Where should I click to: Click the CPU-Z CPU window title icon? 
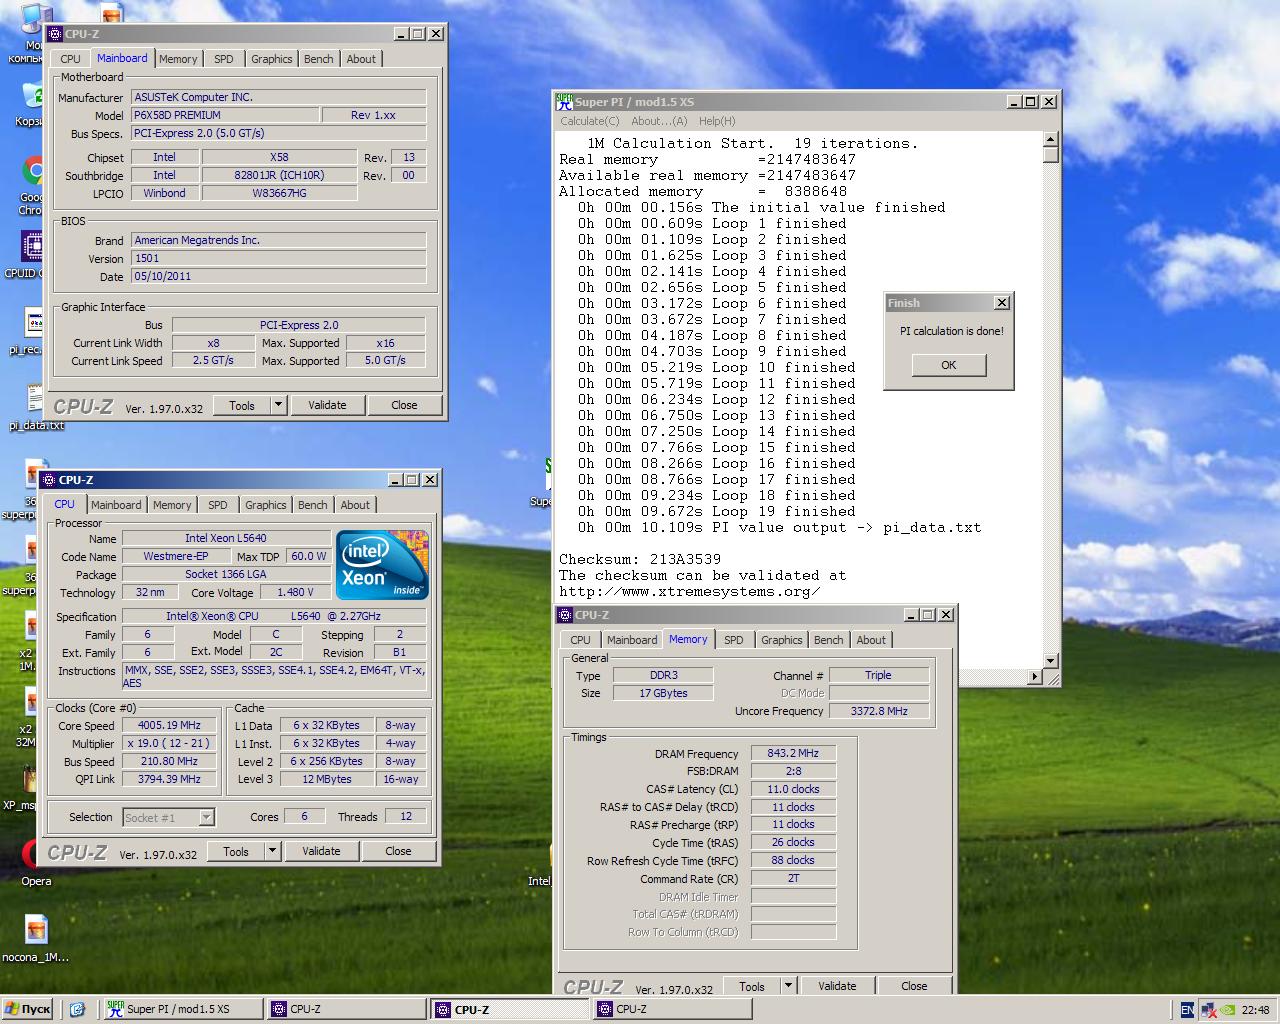48,480
